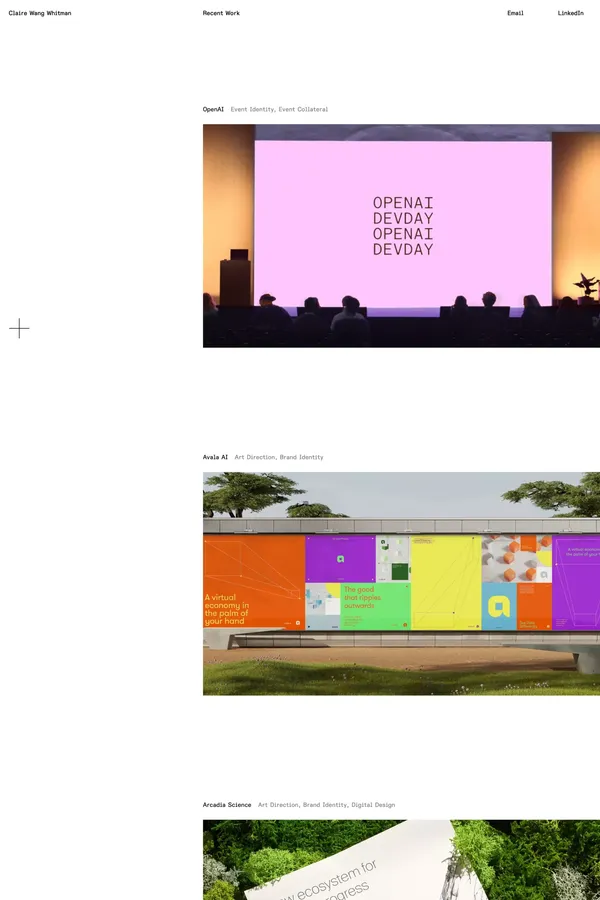Go to Recent Work section
The height and width of the screenshot is (900, 600).
221,13
